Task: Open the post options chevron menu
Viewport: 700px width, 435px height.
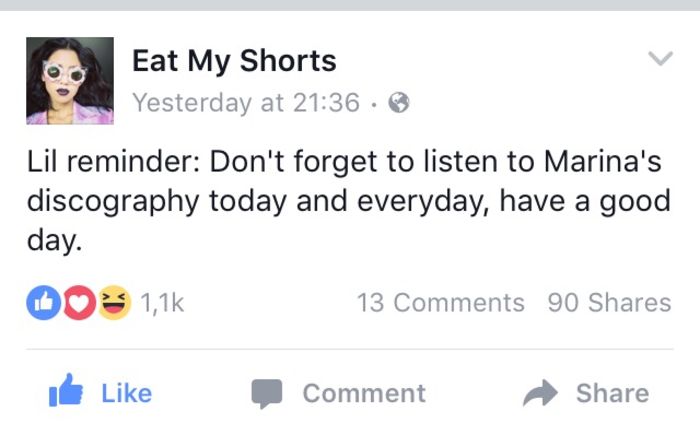Action: coord(660,59)
